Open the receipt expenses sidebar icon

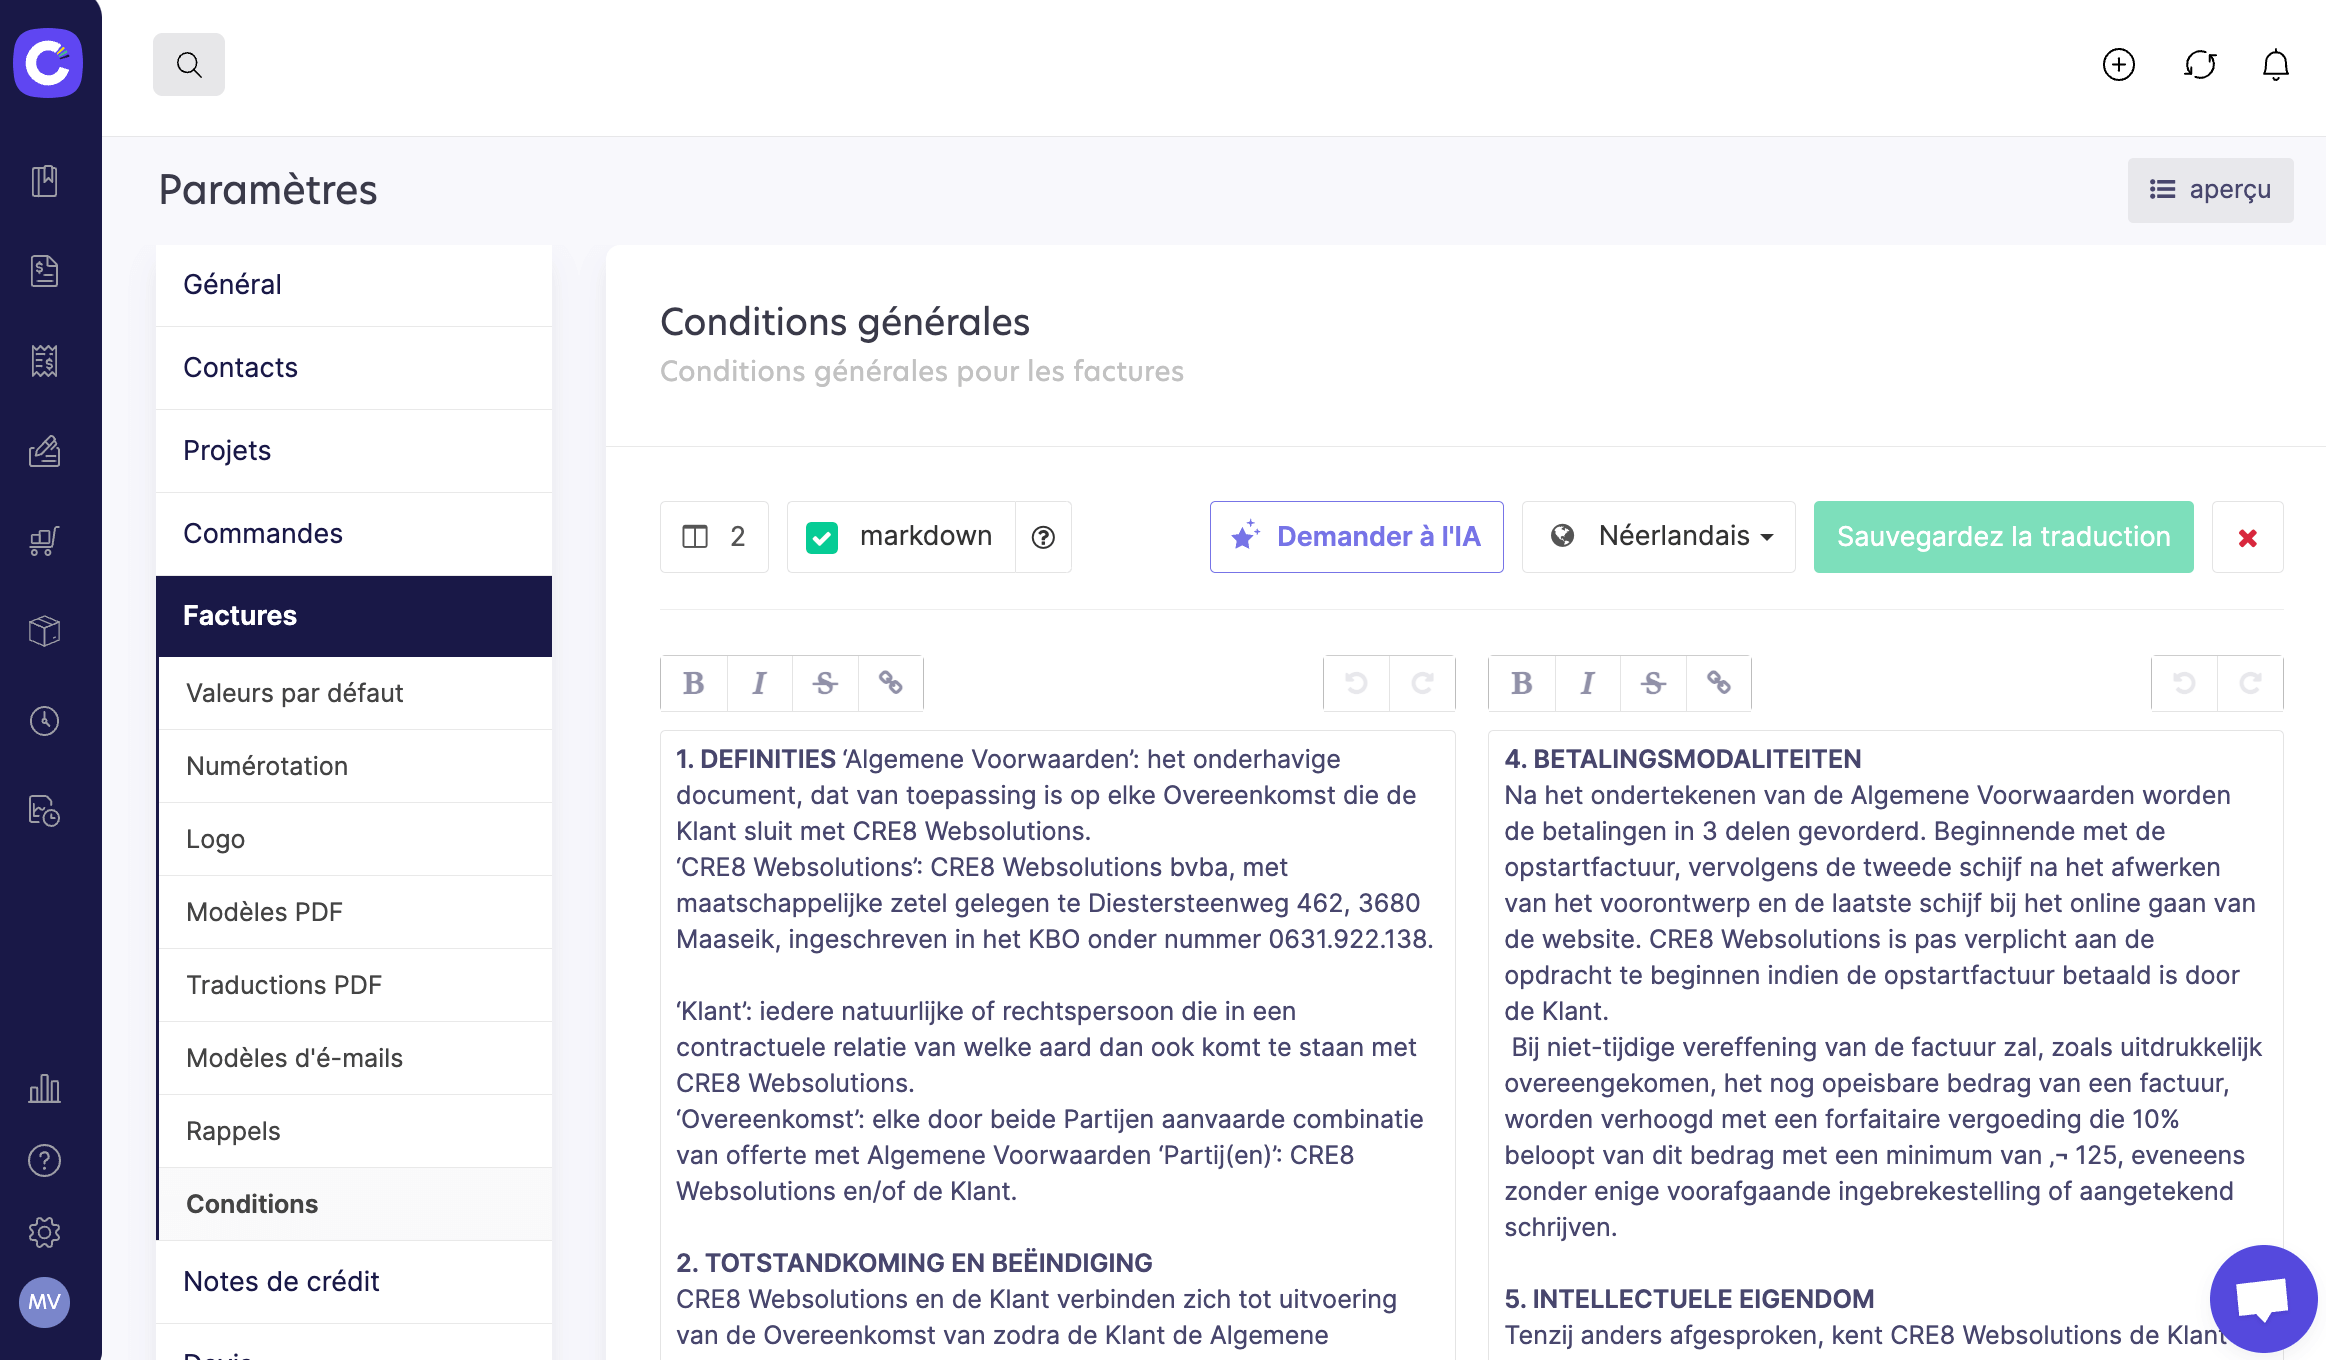(45, 361)
